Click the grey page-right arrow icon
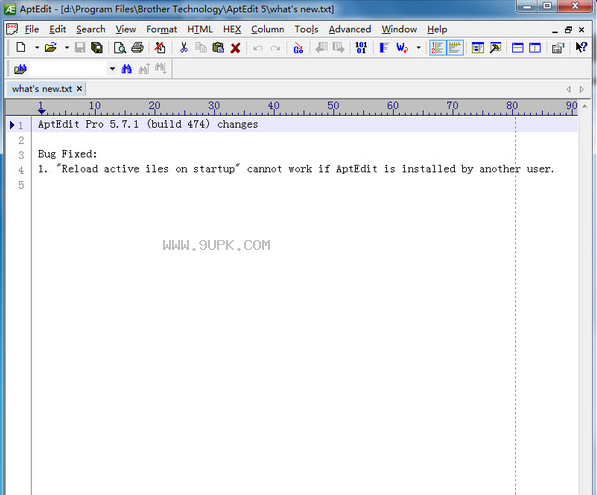This screenshot has height=495, width=597. (x=338, y=48)
